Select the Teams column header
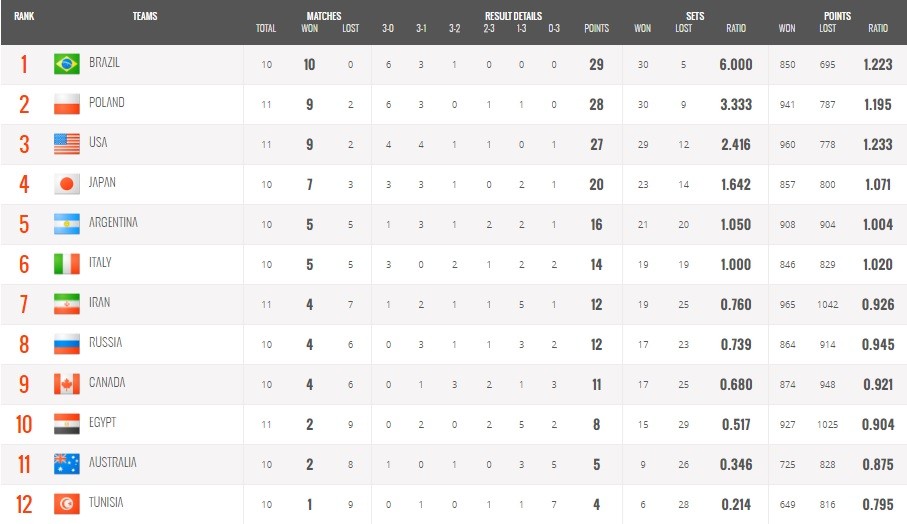The width and height of the screenshot is (907, 524). (x=144, y=16)
